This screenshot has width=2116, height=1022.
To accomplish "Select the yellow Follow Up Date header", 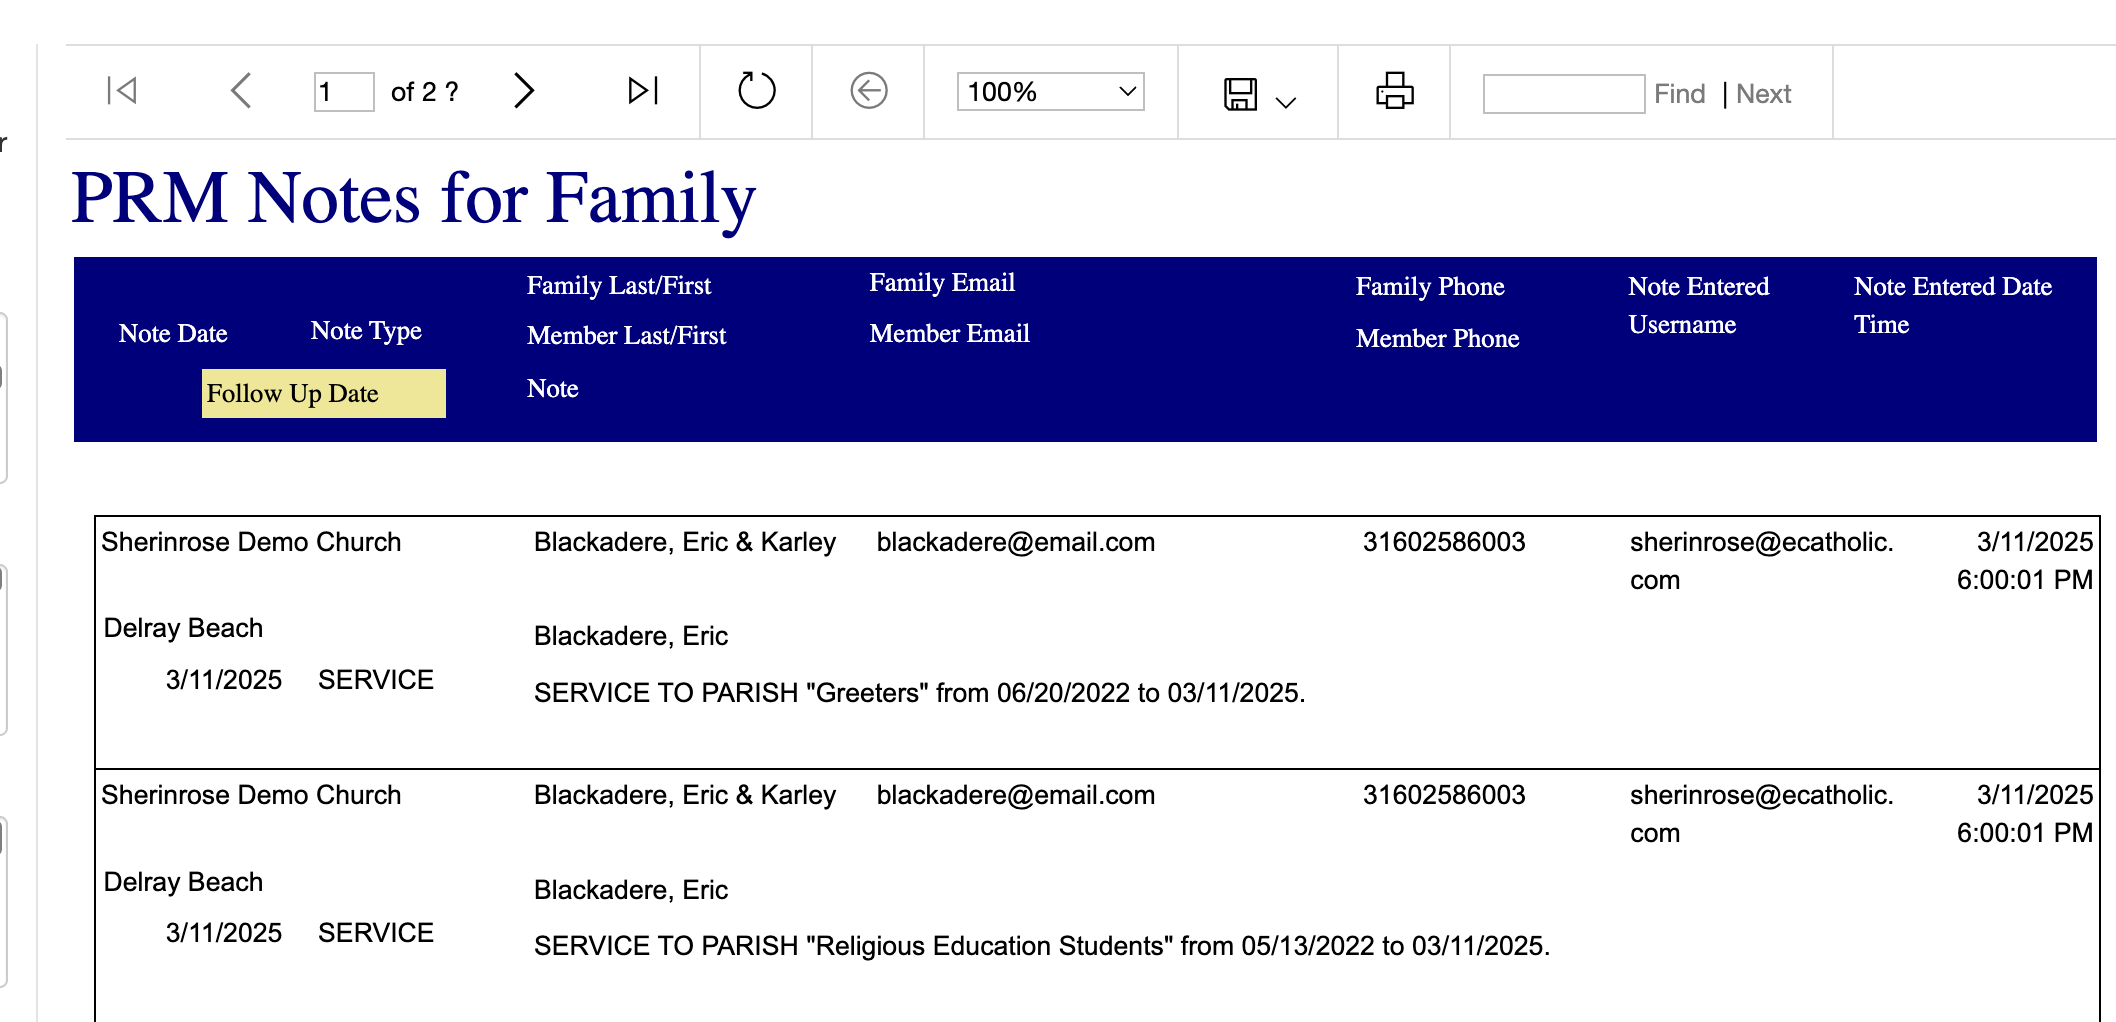I will coord(324,393).
